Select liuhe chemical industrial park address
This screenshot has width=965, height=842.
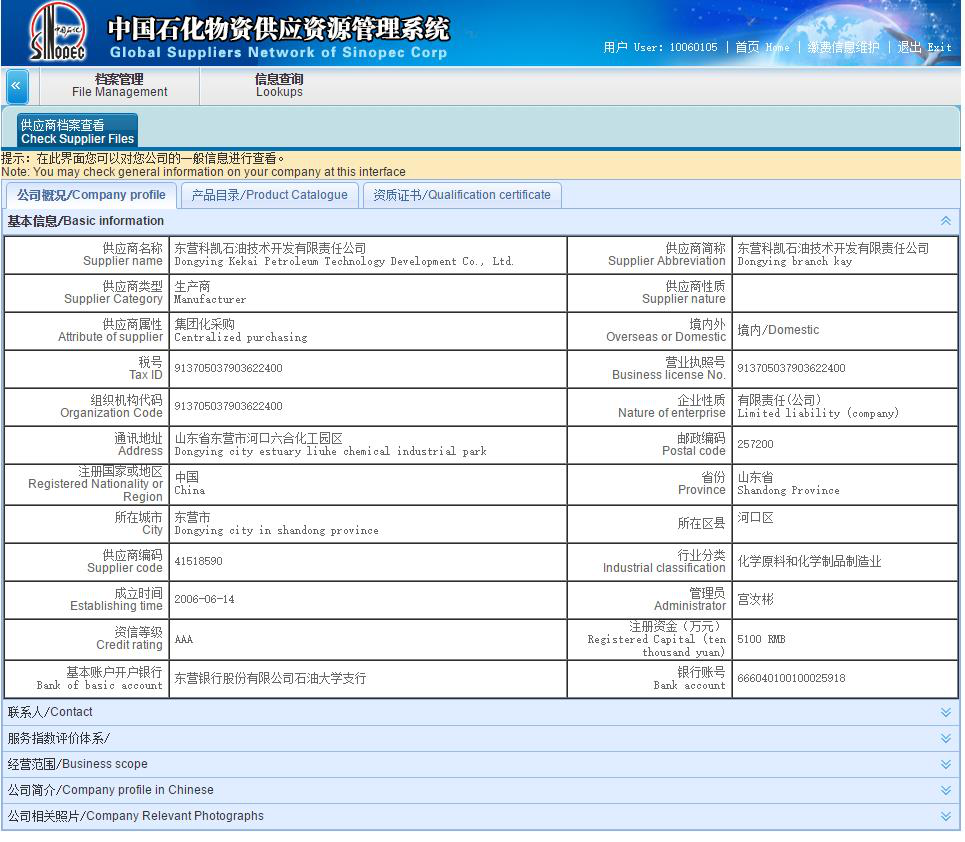tap(330, 445)
